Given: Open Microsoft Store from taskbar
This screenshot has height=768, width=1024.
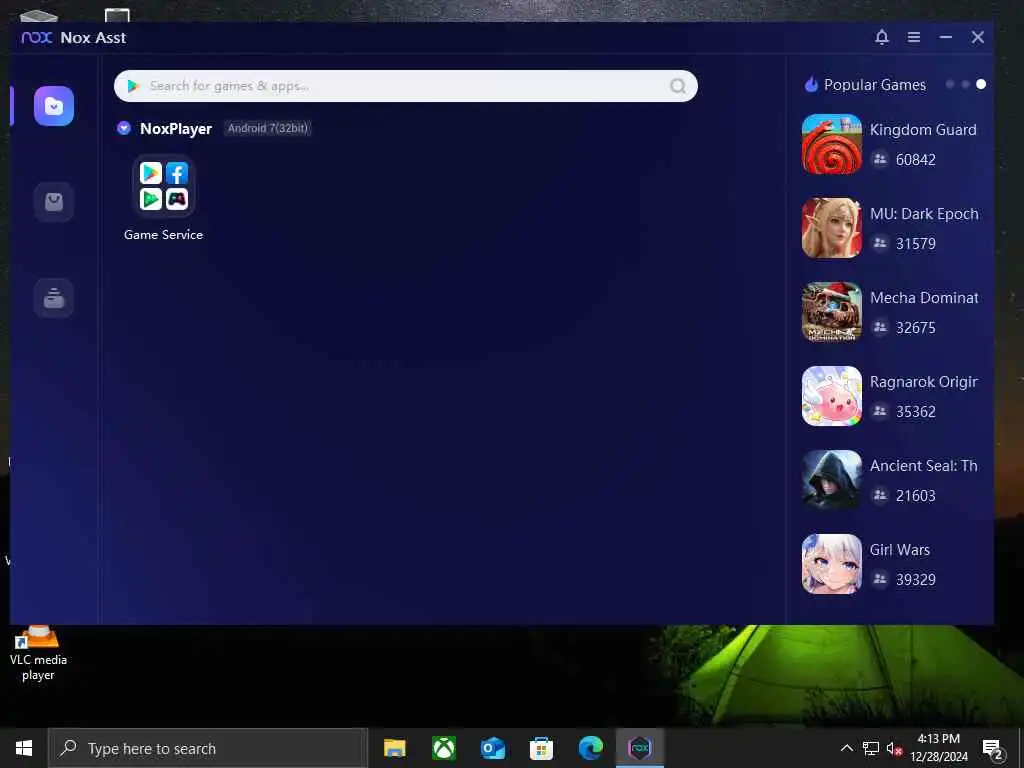Looking at the screenshot, I should click(541, 748).
